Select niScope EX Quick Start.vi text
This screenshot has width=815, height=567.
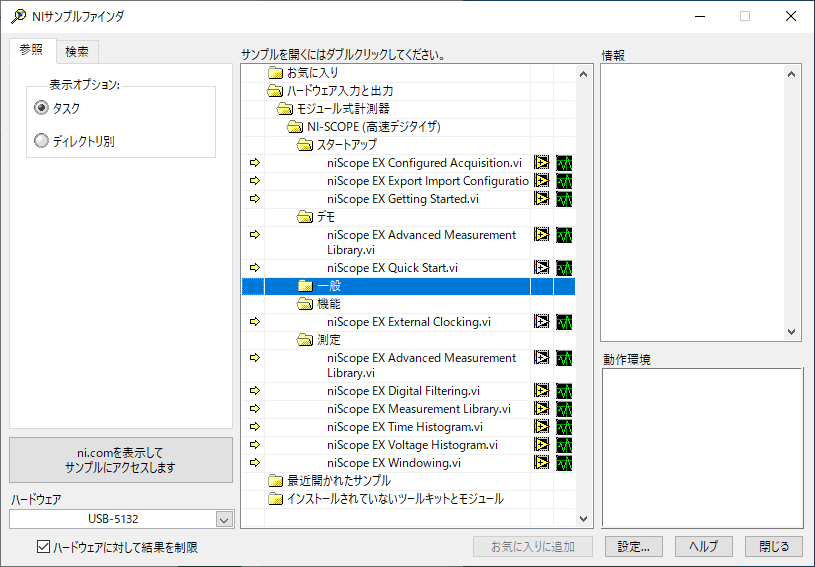[x=392, y=268]
